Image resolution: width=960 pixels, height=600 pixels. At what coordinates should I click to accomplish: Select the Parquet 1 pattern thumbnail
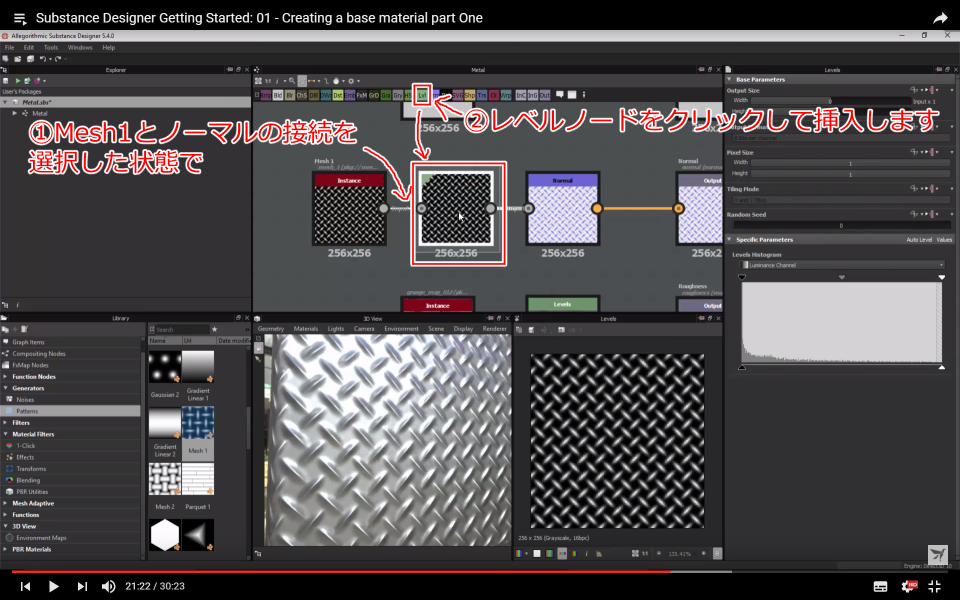point(198,479)
